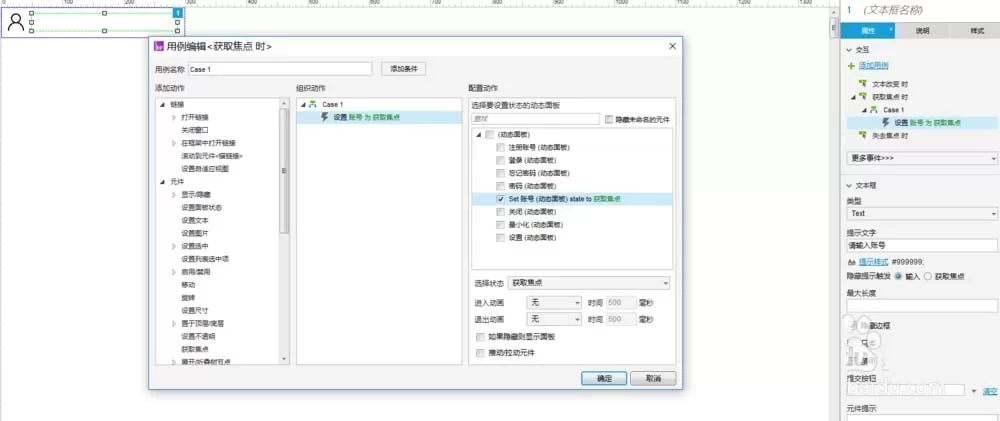Check 关闭 (动态面板) checkbox

(501, 212)
